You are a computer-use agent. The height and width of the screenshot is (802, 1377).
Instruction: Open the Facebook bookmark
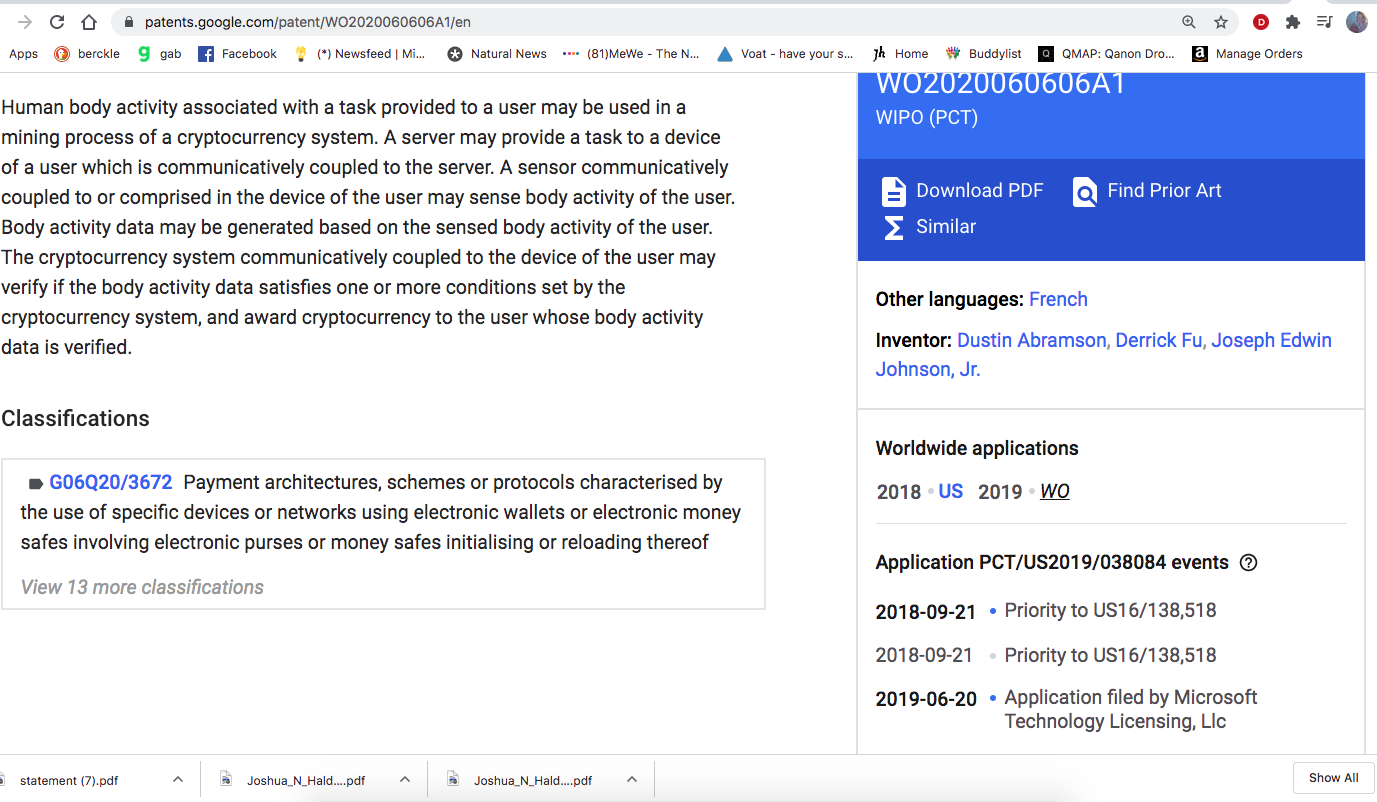tap(237, 54)
